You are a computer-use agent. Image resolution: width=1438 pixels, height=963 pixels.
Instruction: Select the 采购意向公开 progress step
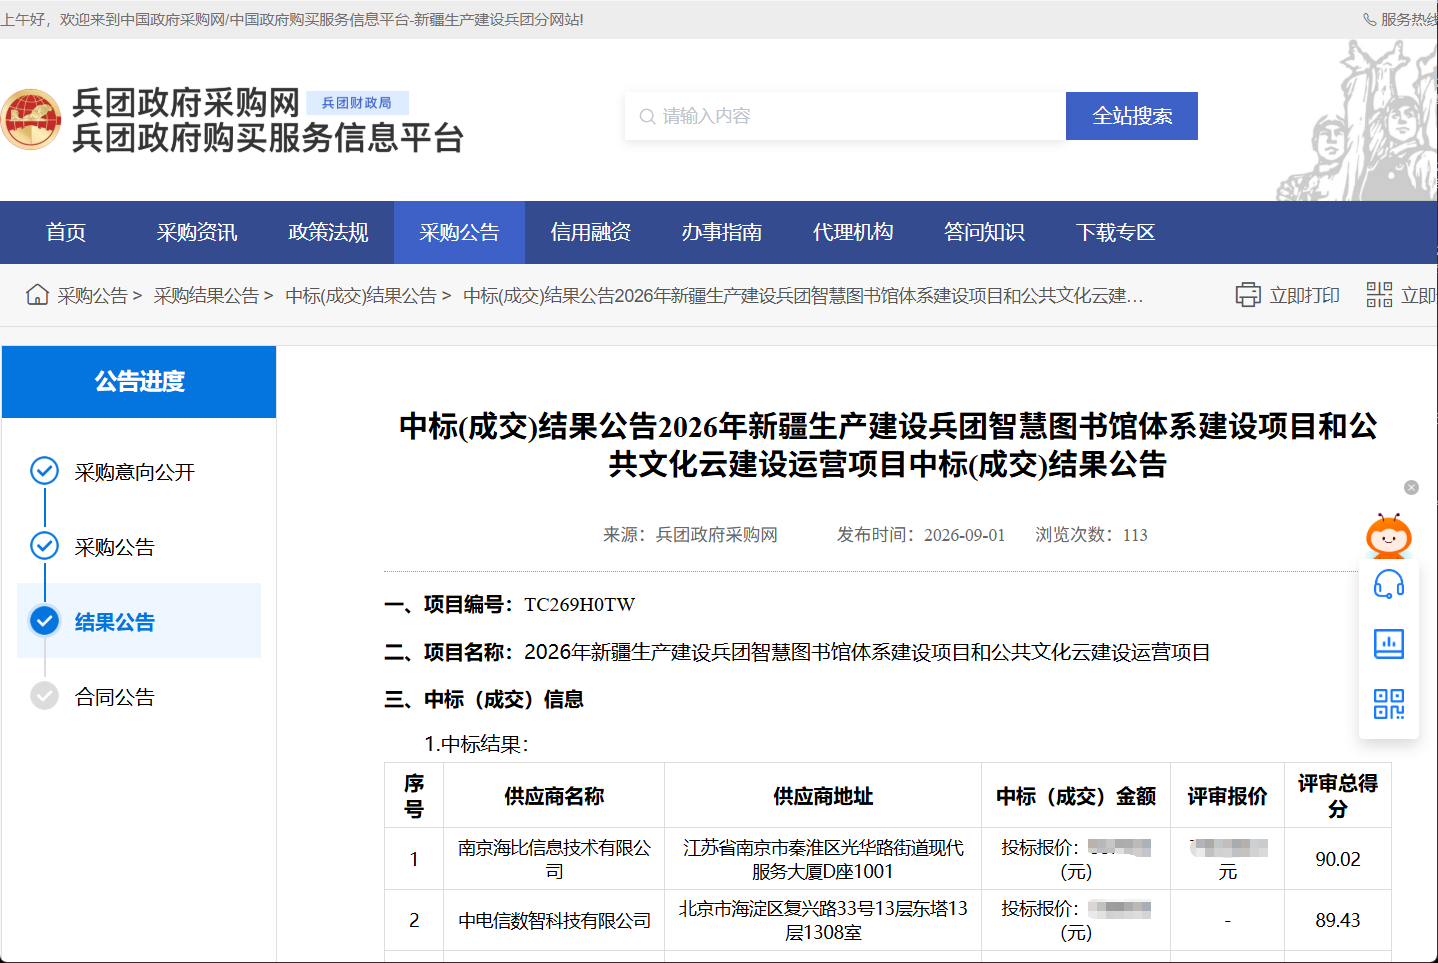(134, 472)
